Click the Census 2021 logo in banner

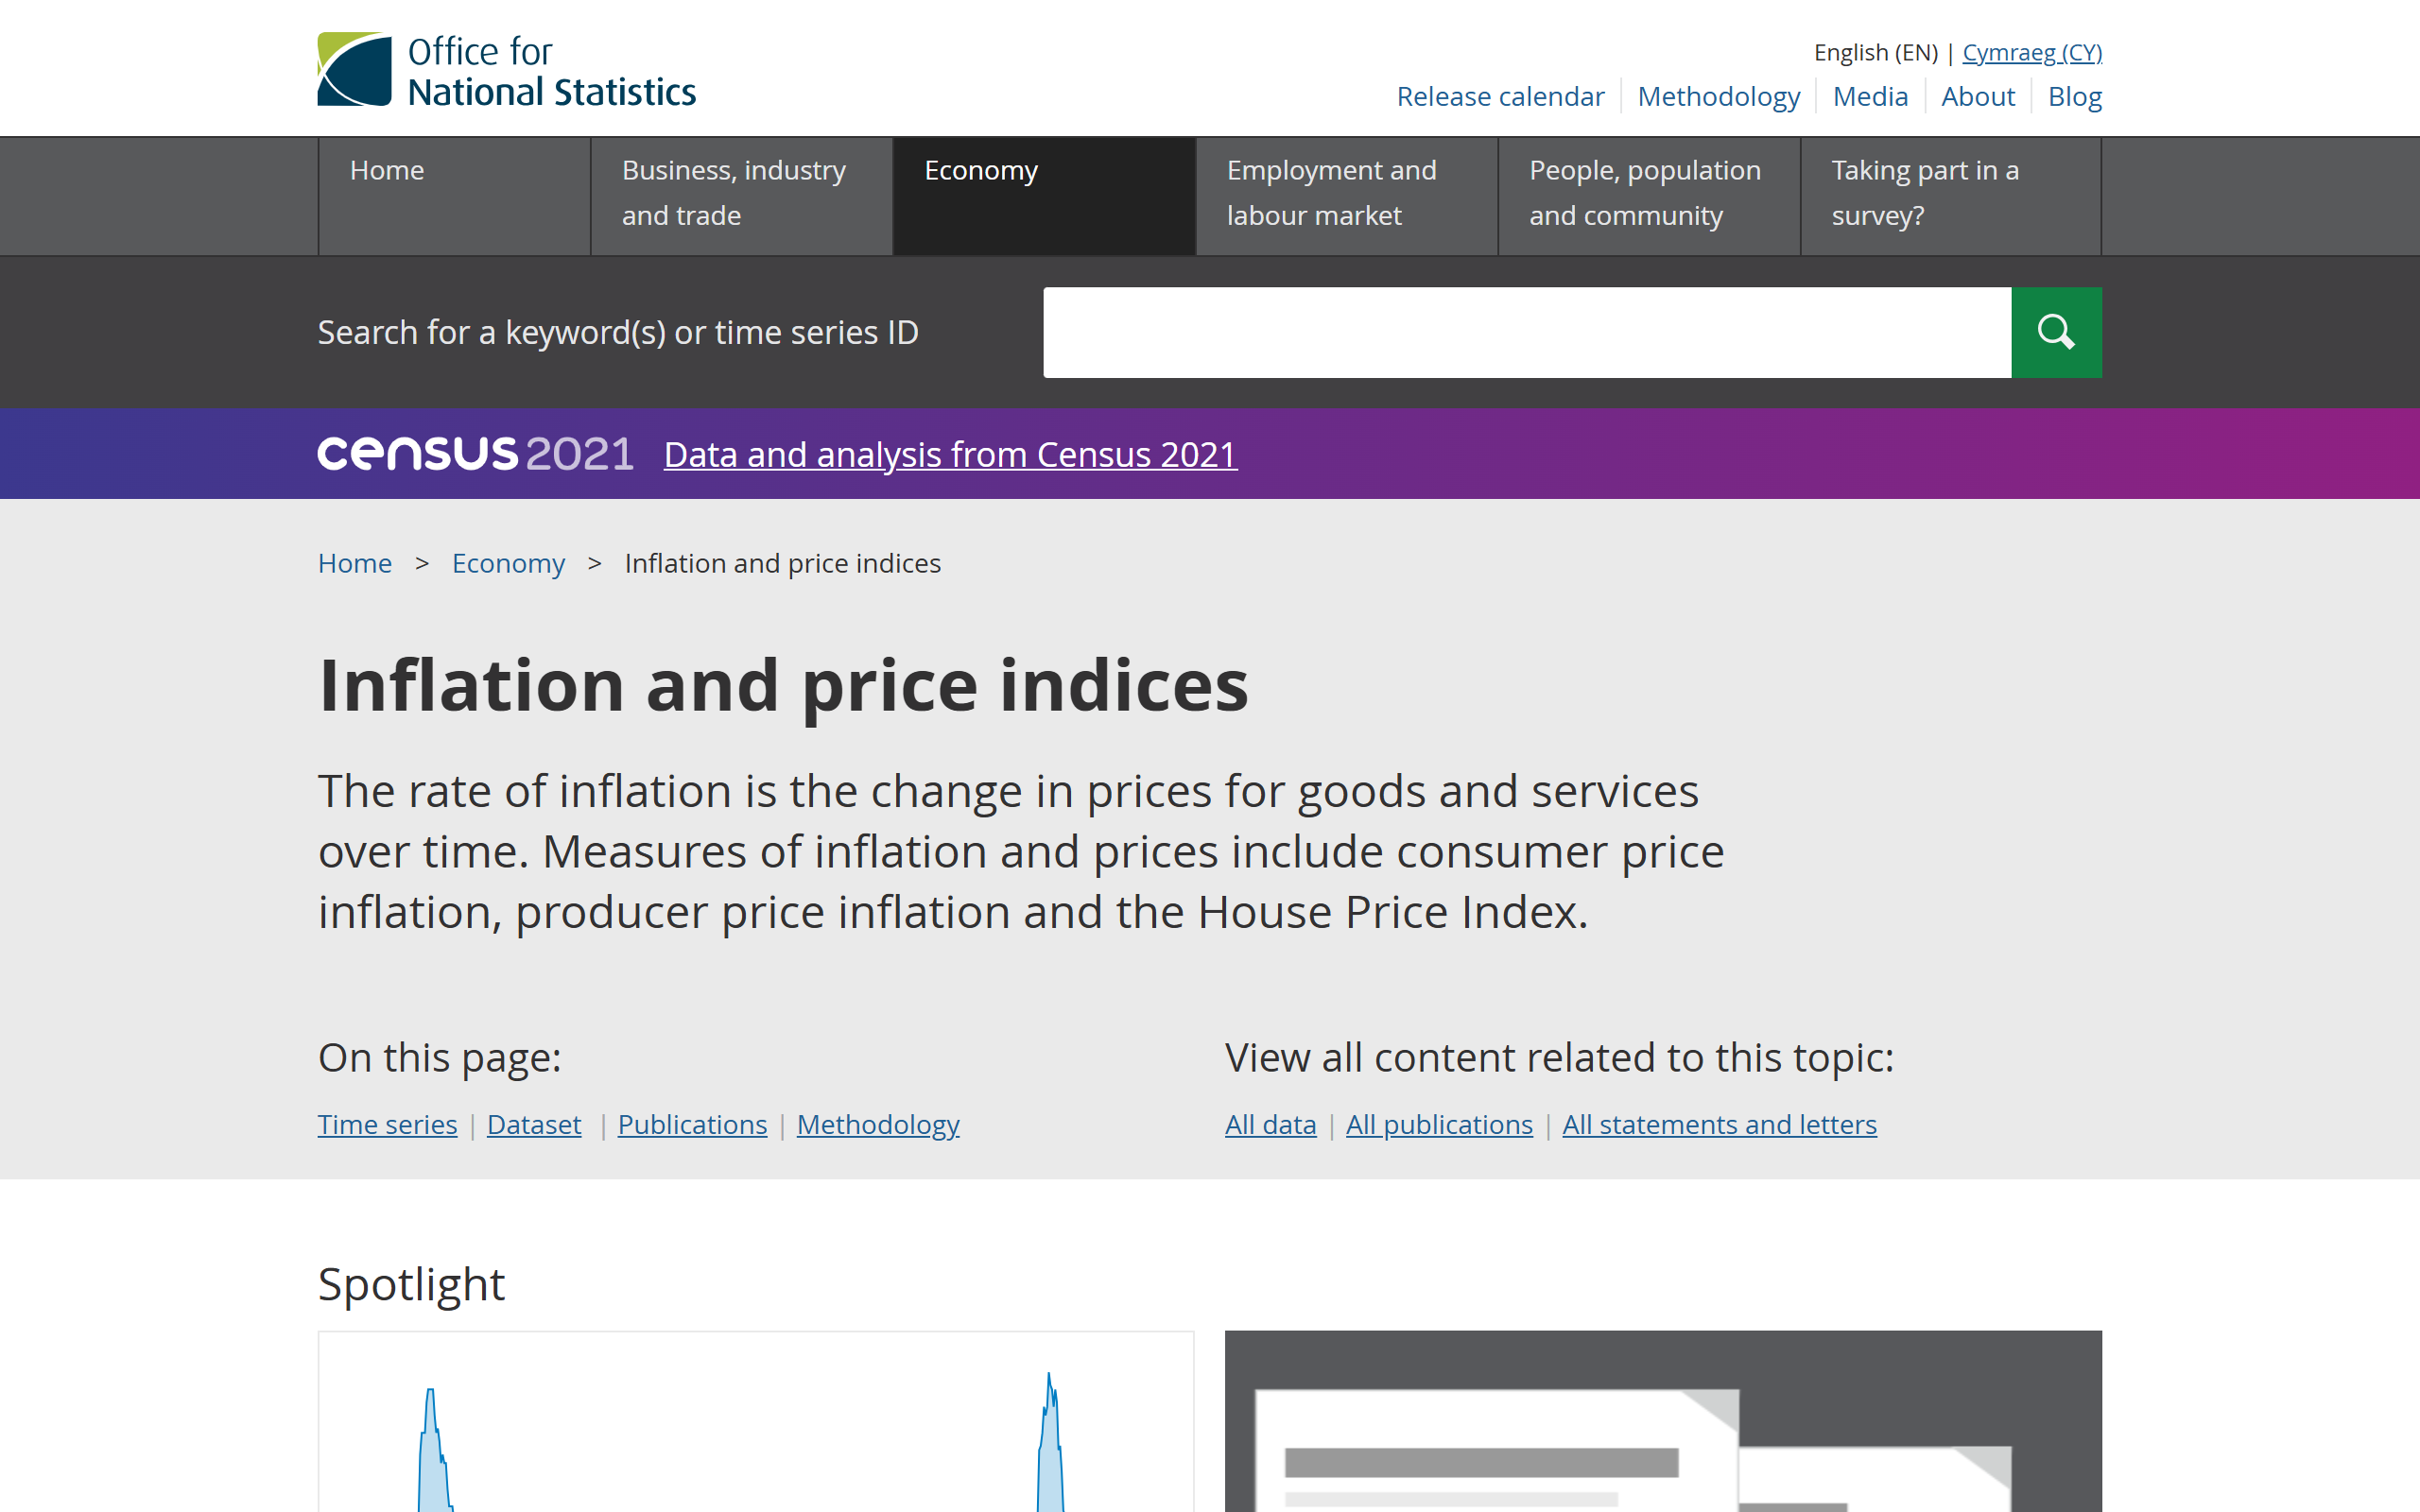click(475, 454)
